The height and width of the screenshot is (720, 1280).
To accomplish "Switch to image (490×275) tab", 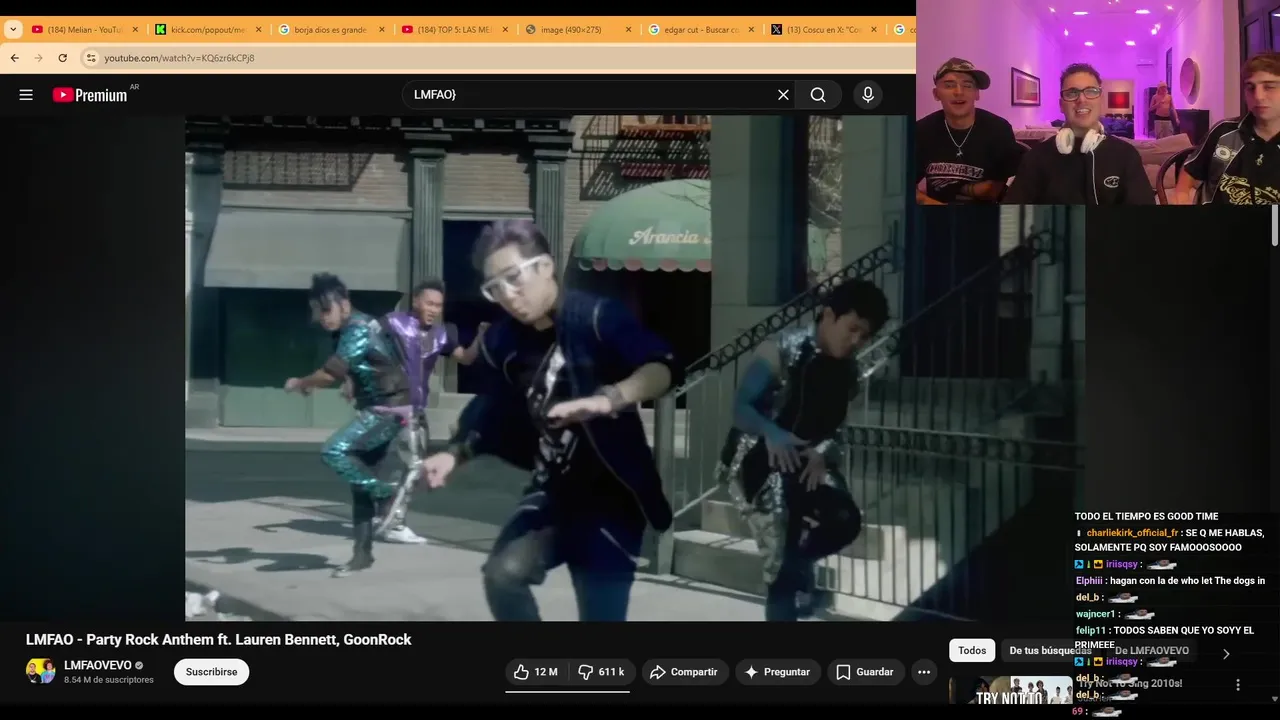I will (x=578, y=30).
